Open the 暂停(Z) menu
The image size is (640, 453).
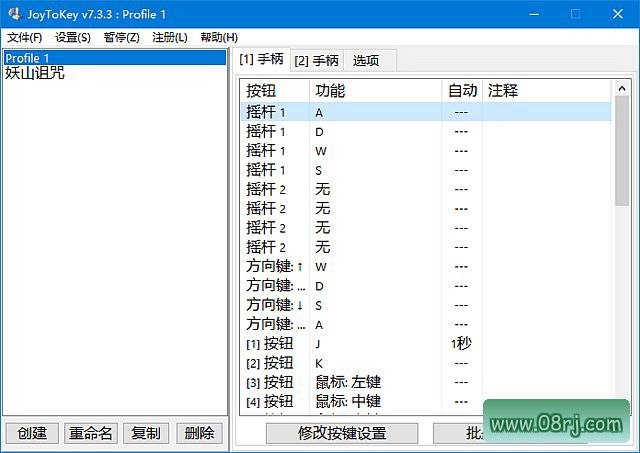click(121, 38)
